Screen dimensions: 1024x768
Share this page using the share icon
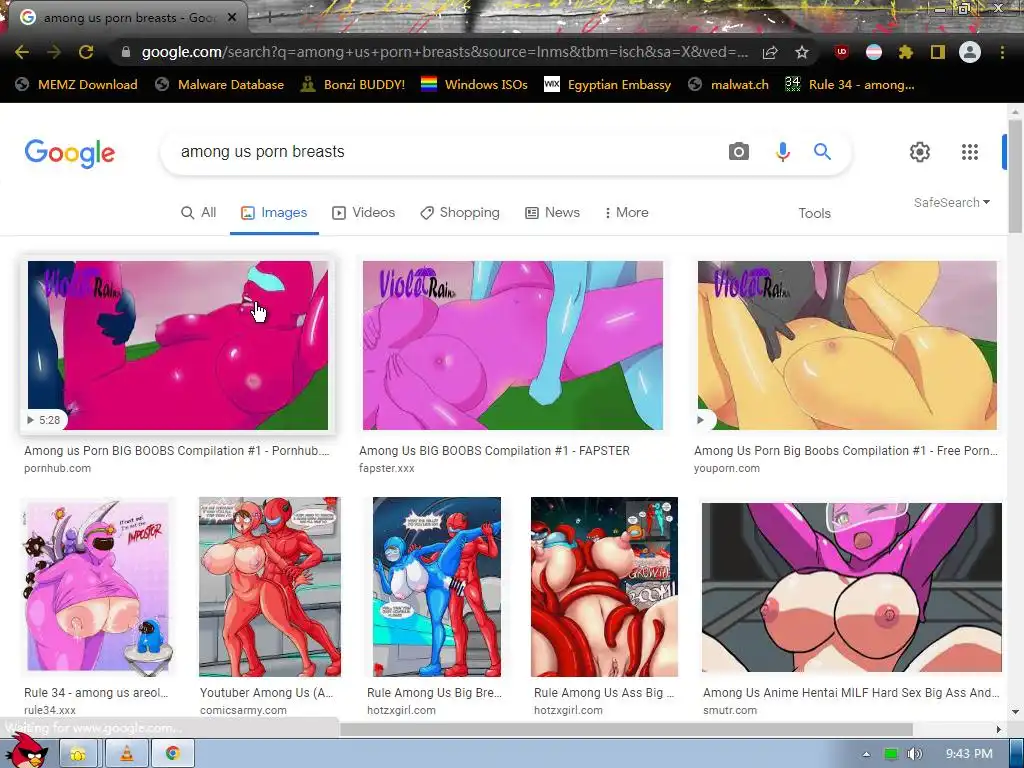coord(770,52)
